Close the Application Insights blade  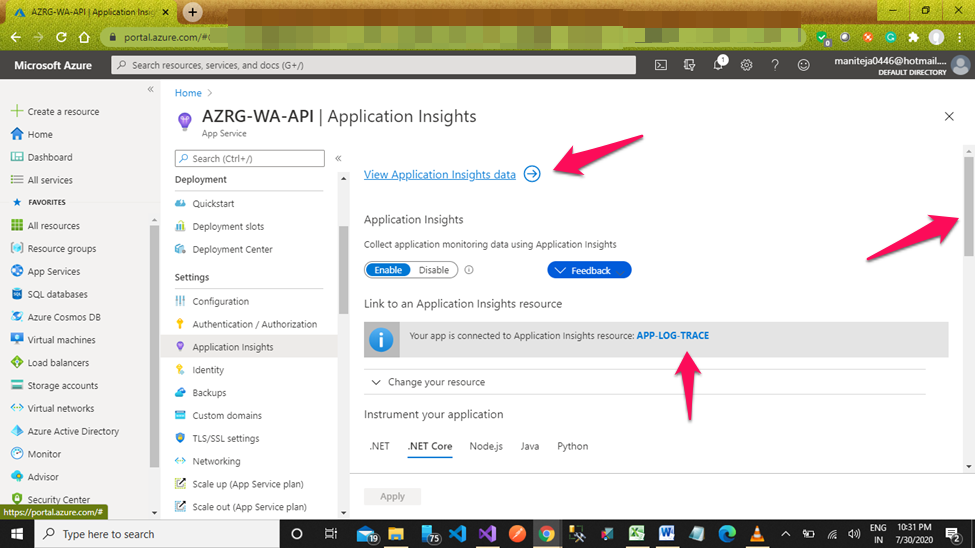[949, 116]
